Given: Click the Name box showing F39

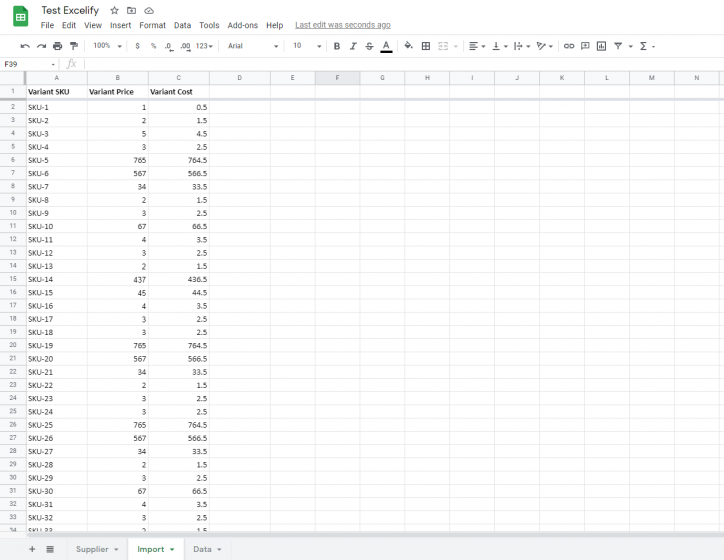Looking at the screenshot, I should pyautogui.click(x=29, y=64).
